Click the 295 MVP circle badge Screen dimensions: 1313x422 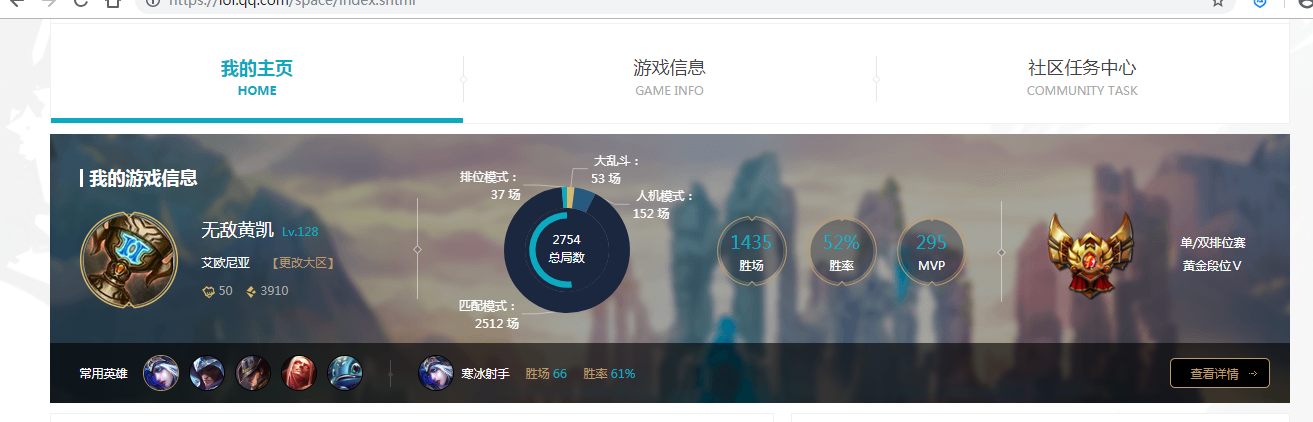pos(931,251)
